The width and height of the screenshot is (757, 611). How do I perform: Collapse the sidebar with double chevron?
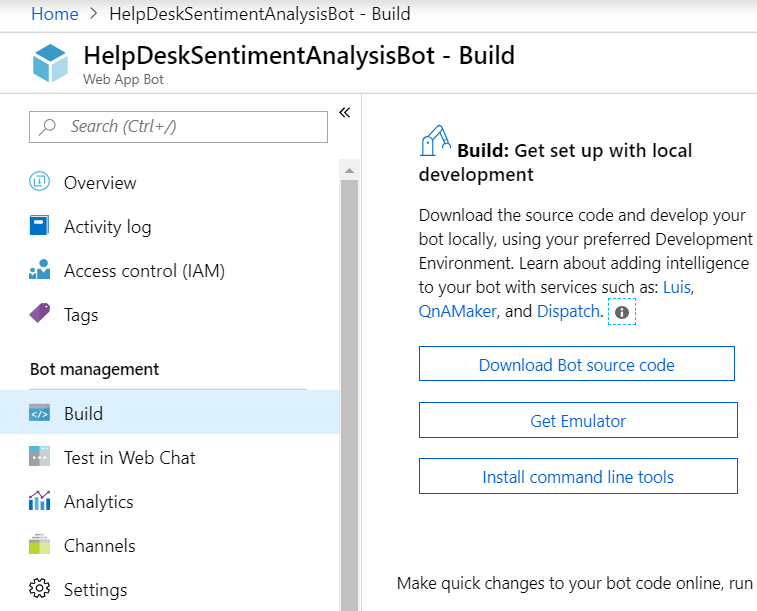tap(344, 112)
